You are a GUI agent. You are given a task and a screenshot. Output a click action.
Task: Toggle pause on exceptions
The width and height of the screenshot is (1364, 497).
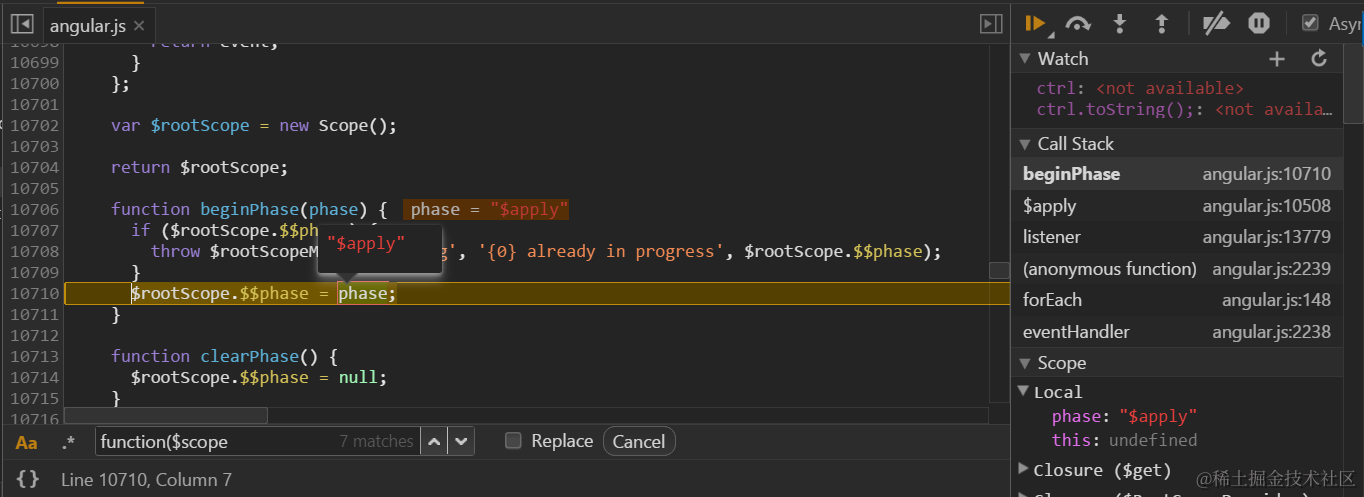pyautogui.click(x=1259, y=24)
